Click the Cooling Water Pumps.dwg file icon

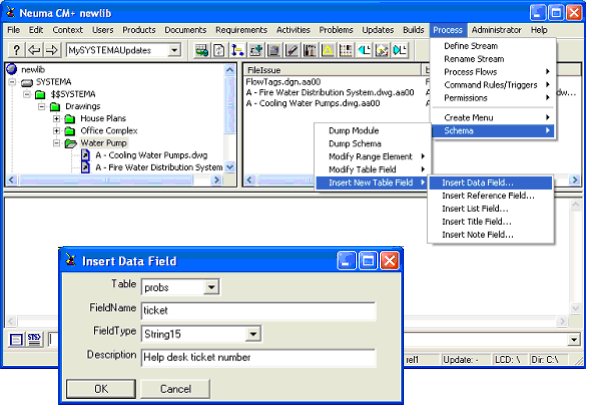point(86,155)
